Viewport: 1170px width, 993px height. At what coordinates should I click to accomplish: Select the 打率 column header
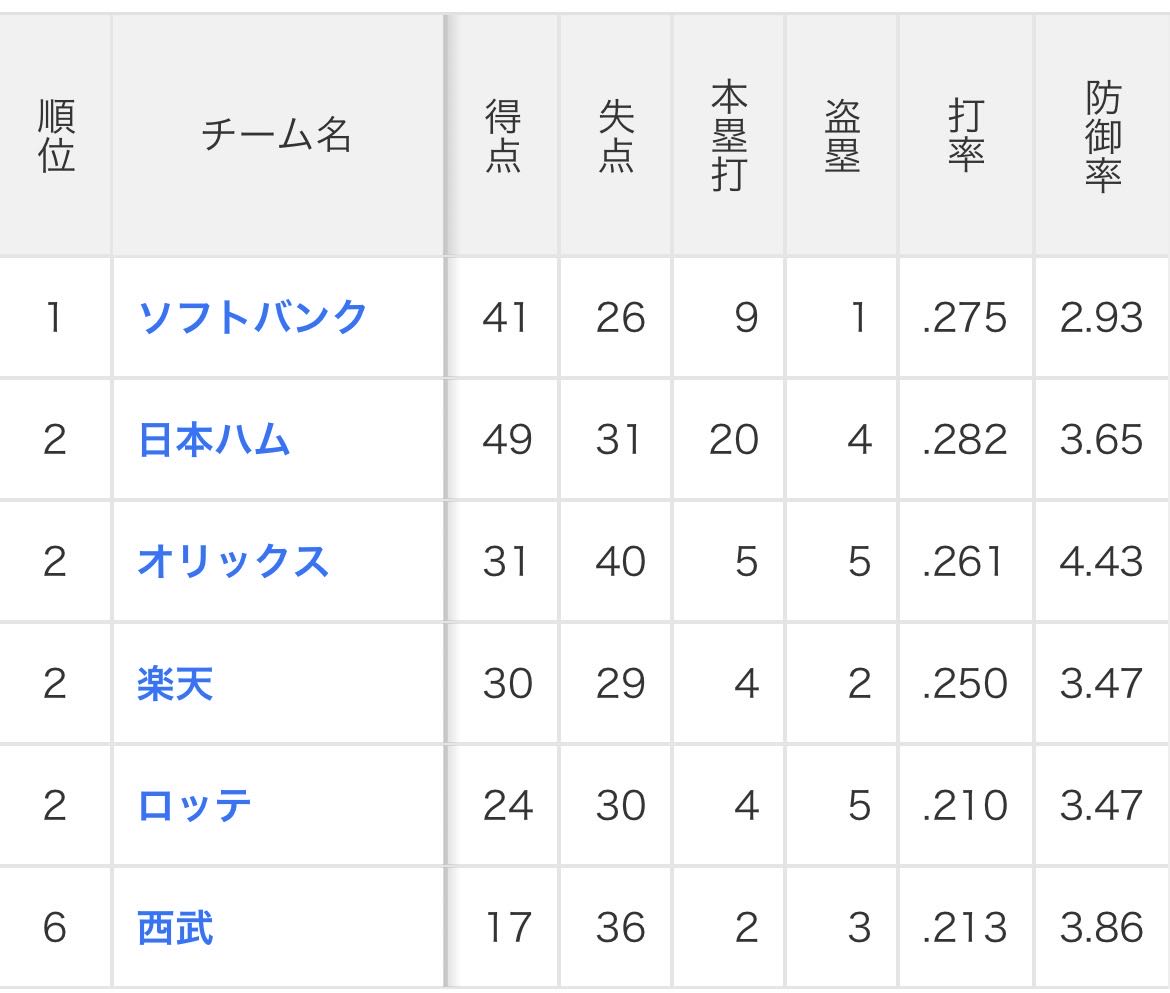point(966,136)
